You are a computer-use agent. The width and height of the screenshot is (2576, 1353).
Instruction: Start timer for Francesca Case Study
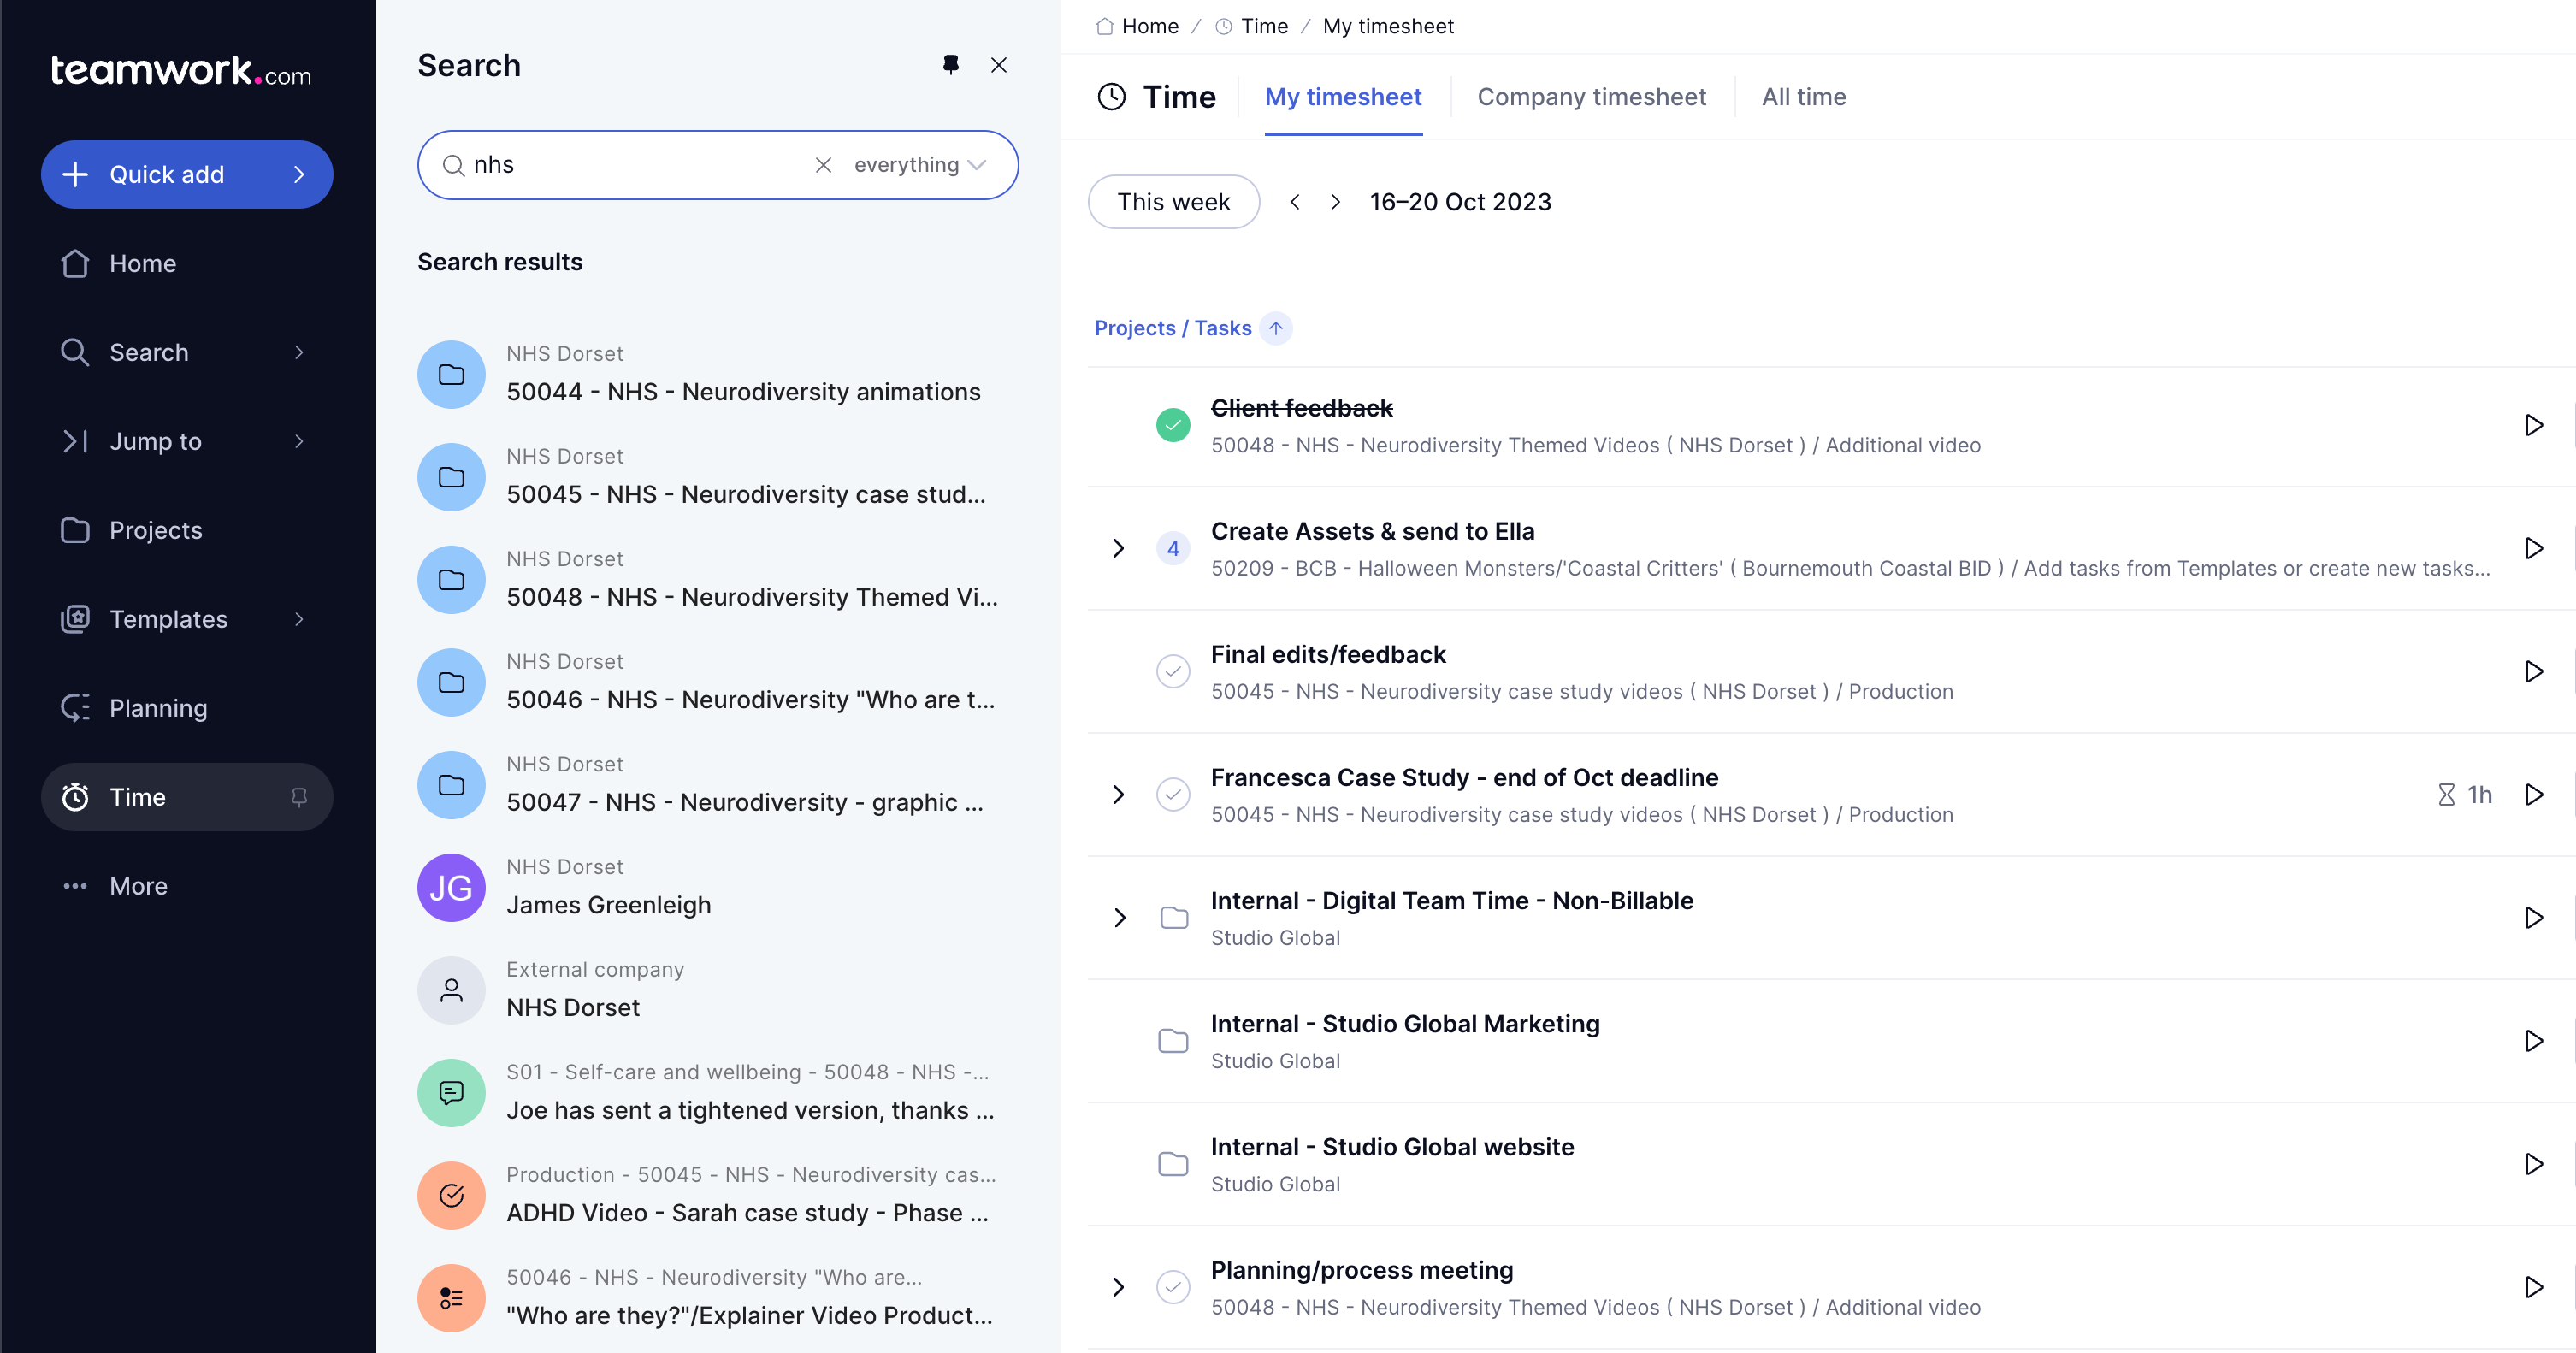point(2533,794)
